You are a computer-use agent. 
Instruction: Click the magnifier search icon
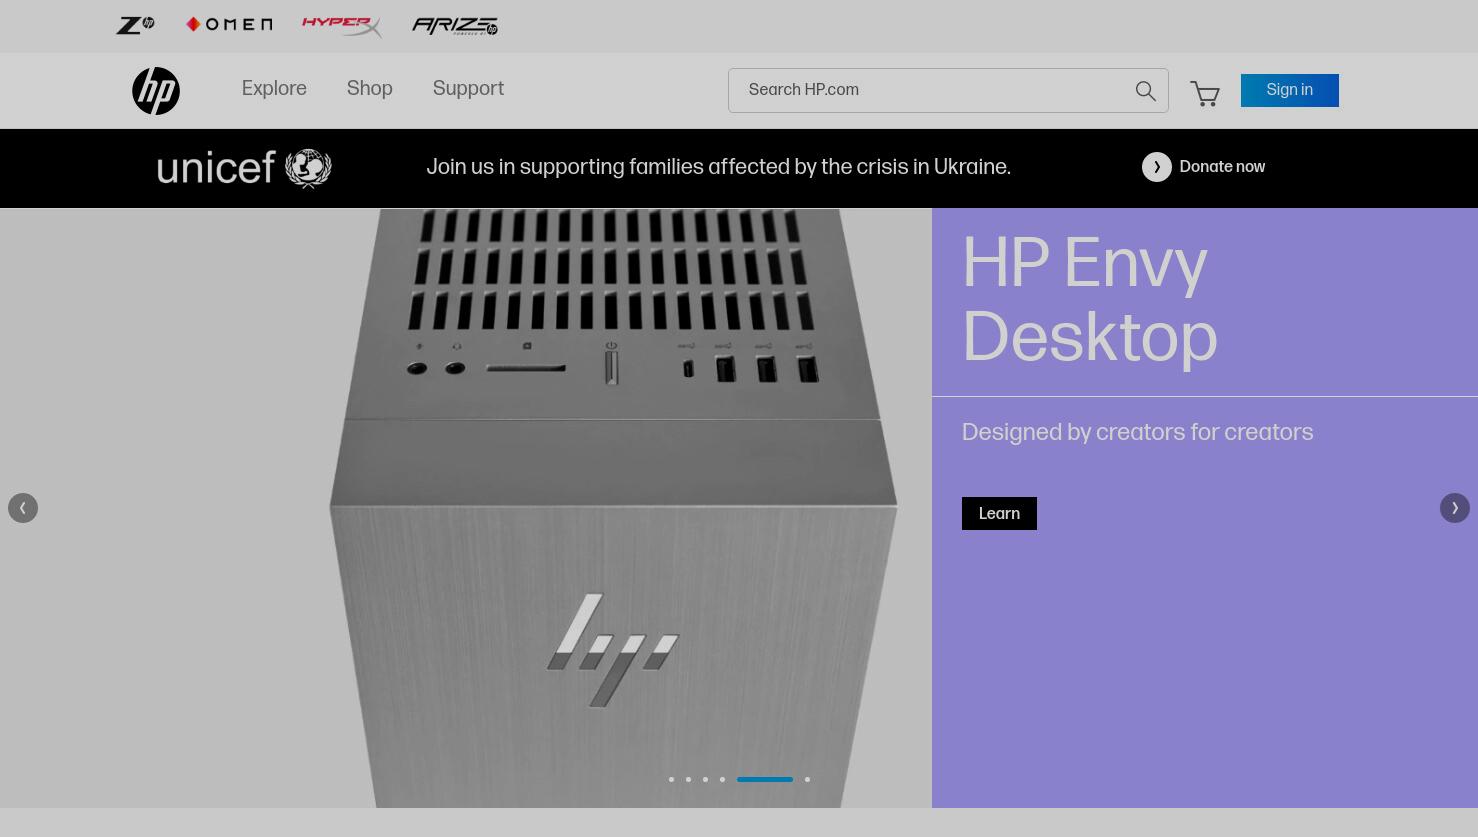coord(1146,91)
